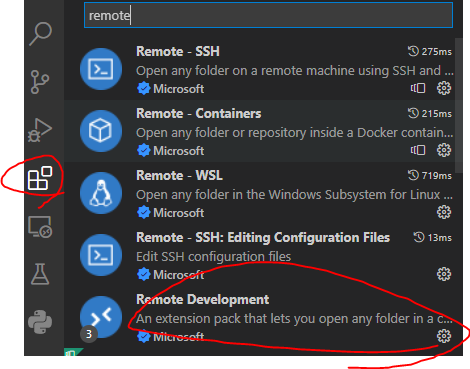Open the Remote Explorer view
Viewport: 470px width, 369px height.
tap(40, 227)
